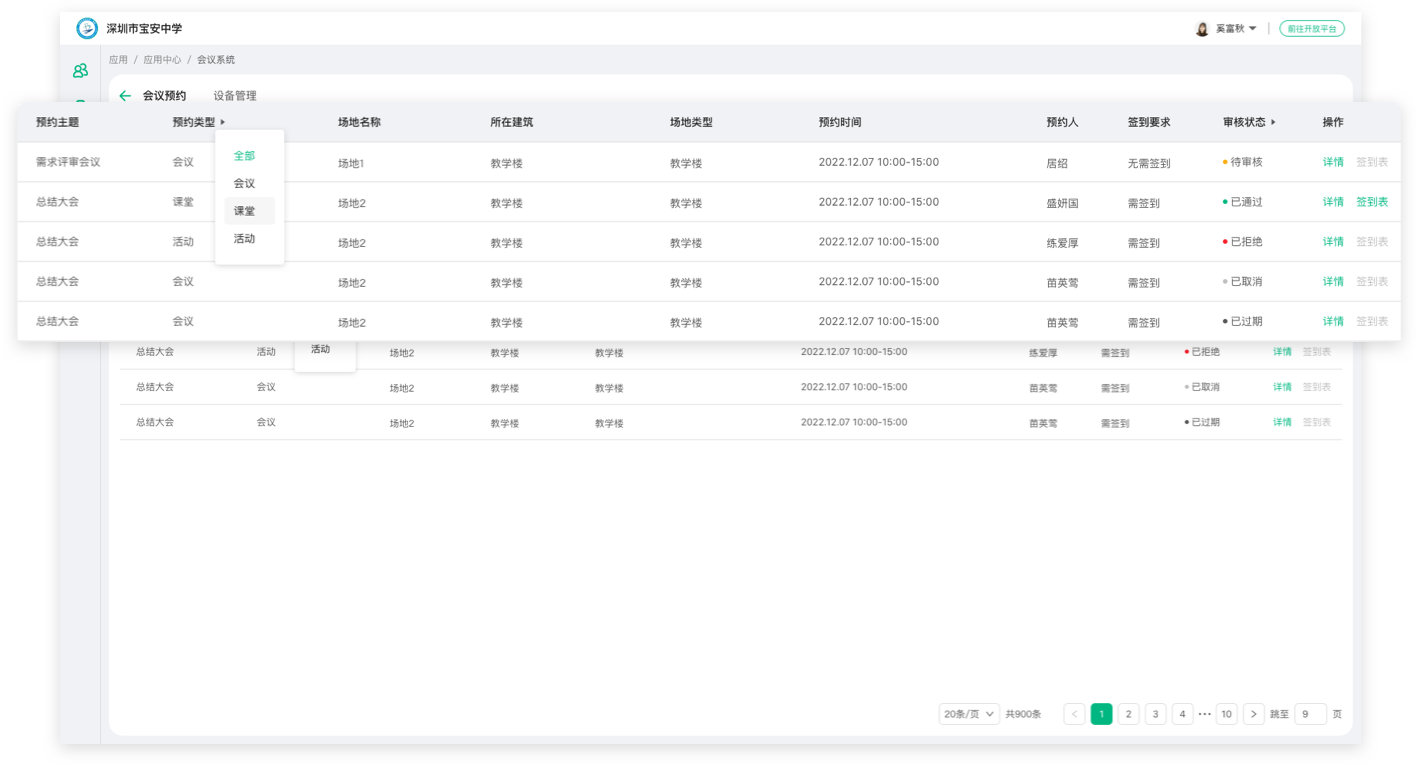
Task: Click the 前往开放平台 button
Action: coord(1311,29)
